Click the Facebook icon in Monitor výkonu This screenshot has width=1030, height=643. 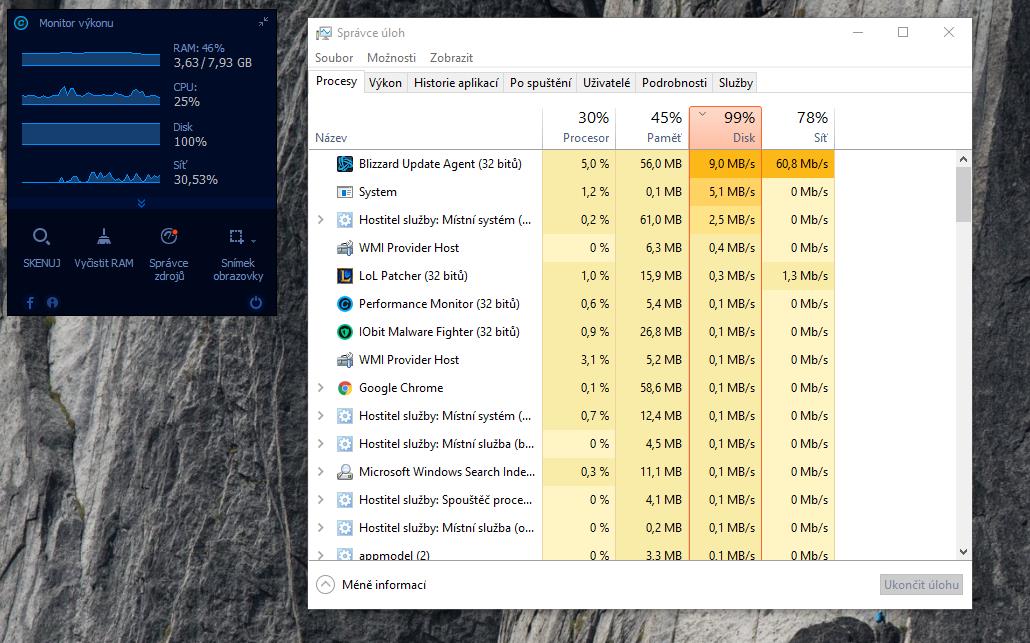point(29,302)
